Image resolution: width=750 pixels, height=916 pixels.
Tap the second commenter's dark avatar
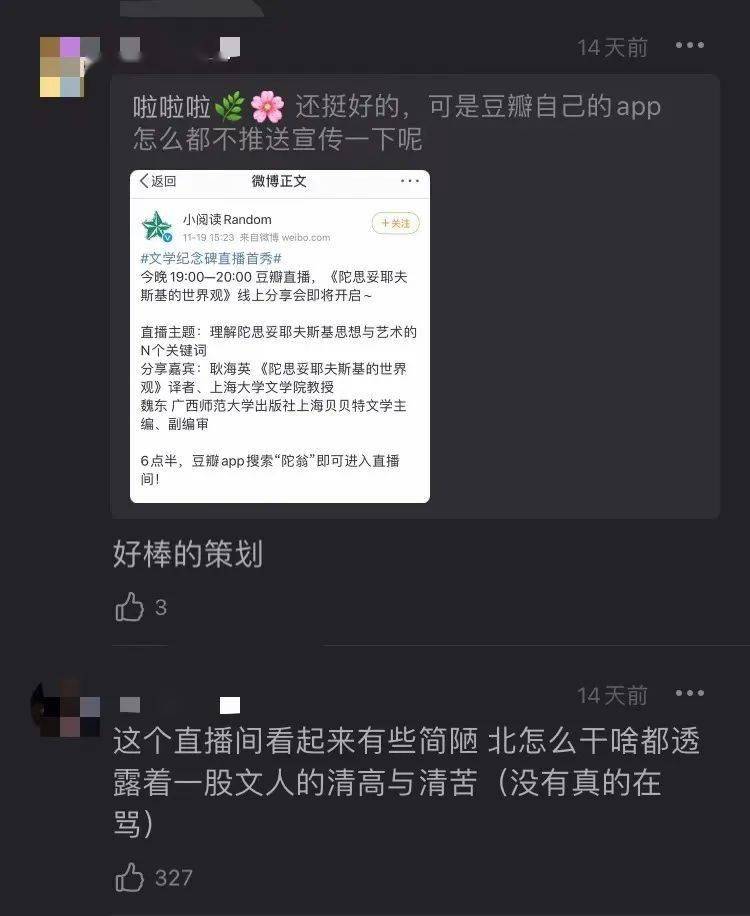[66, 709]
